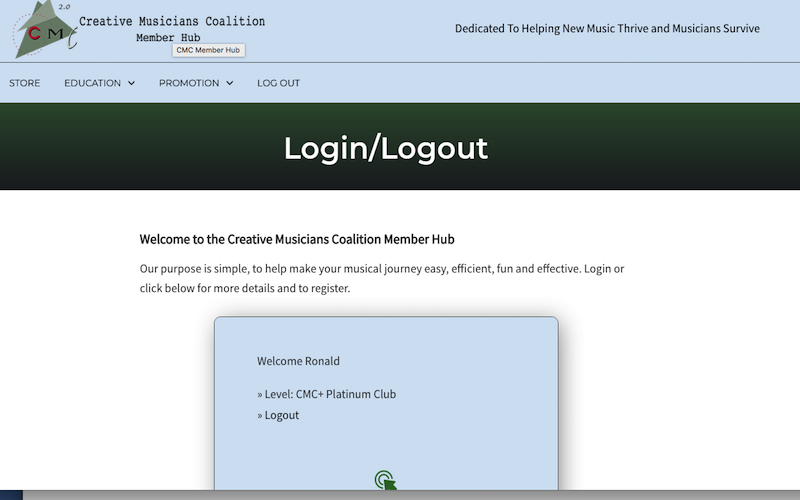
Task: Click the Welcome Ronald greeting text
Action: 298,361
